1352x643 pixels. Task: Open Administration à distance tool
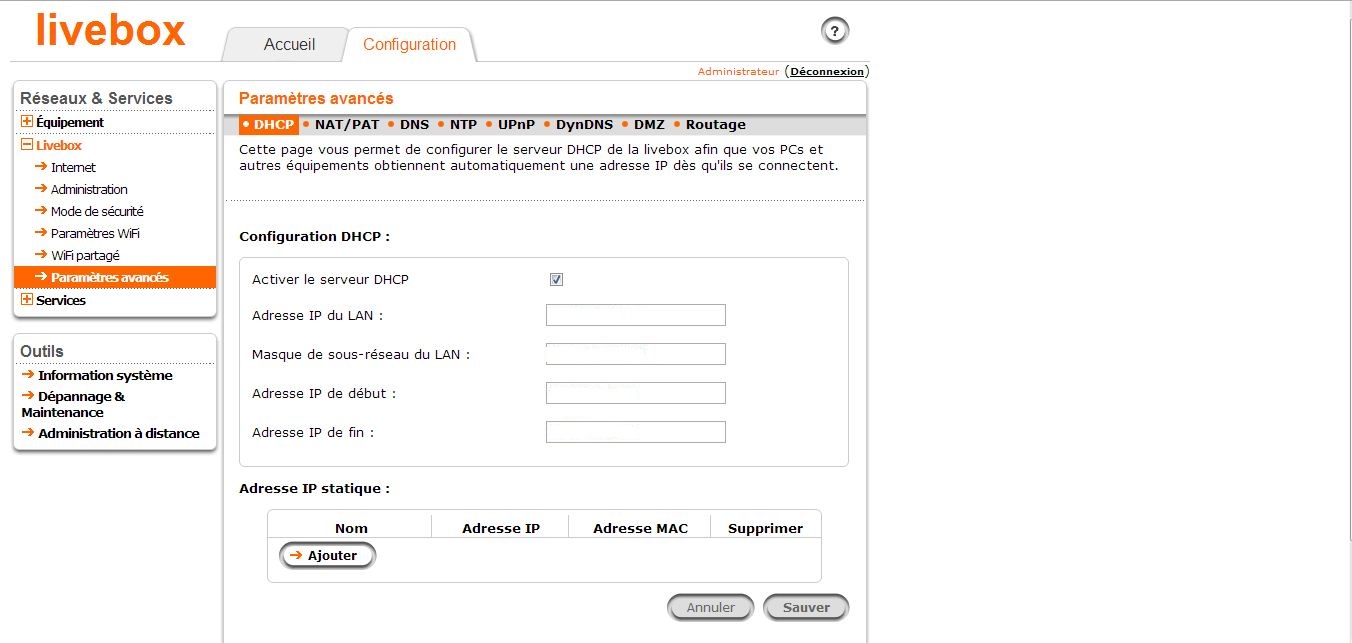click(x=119, y=434)
